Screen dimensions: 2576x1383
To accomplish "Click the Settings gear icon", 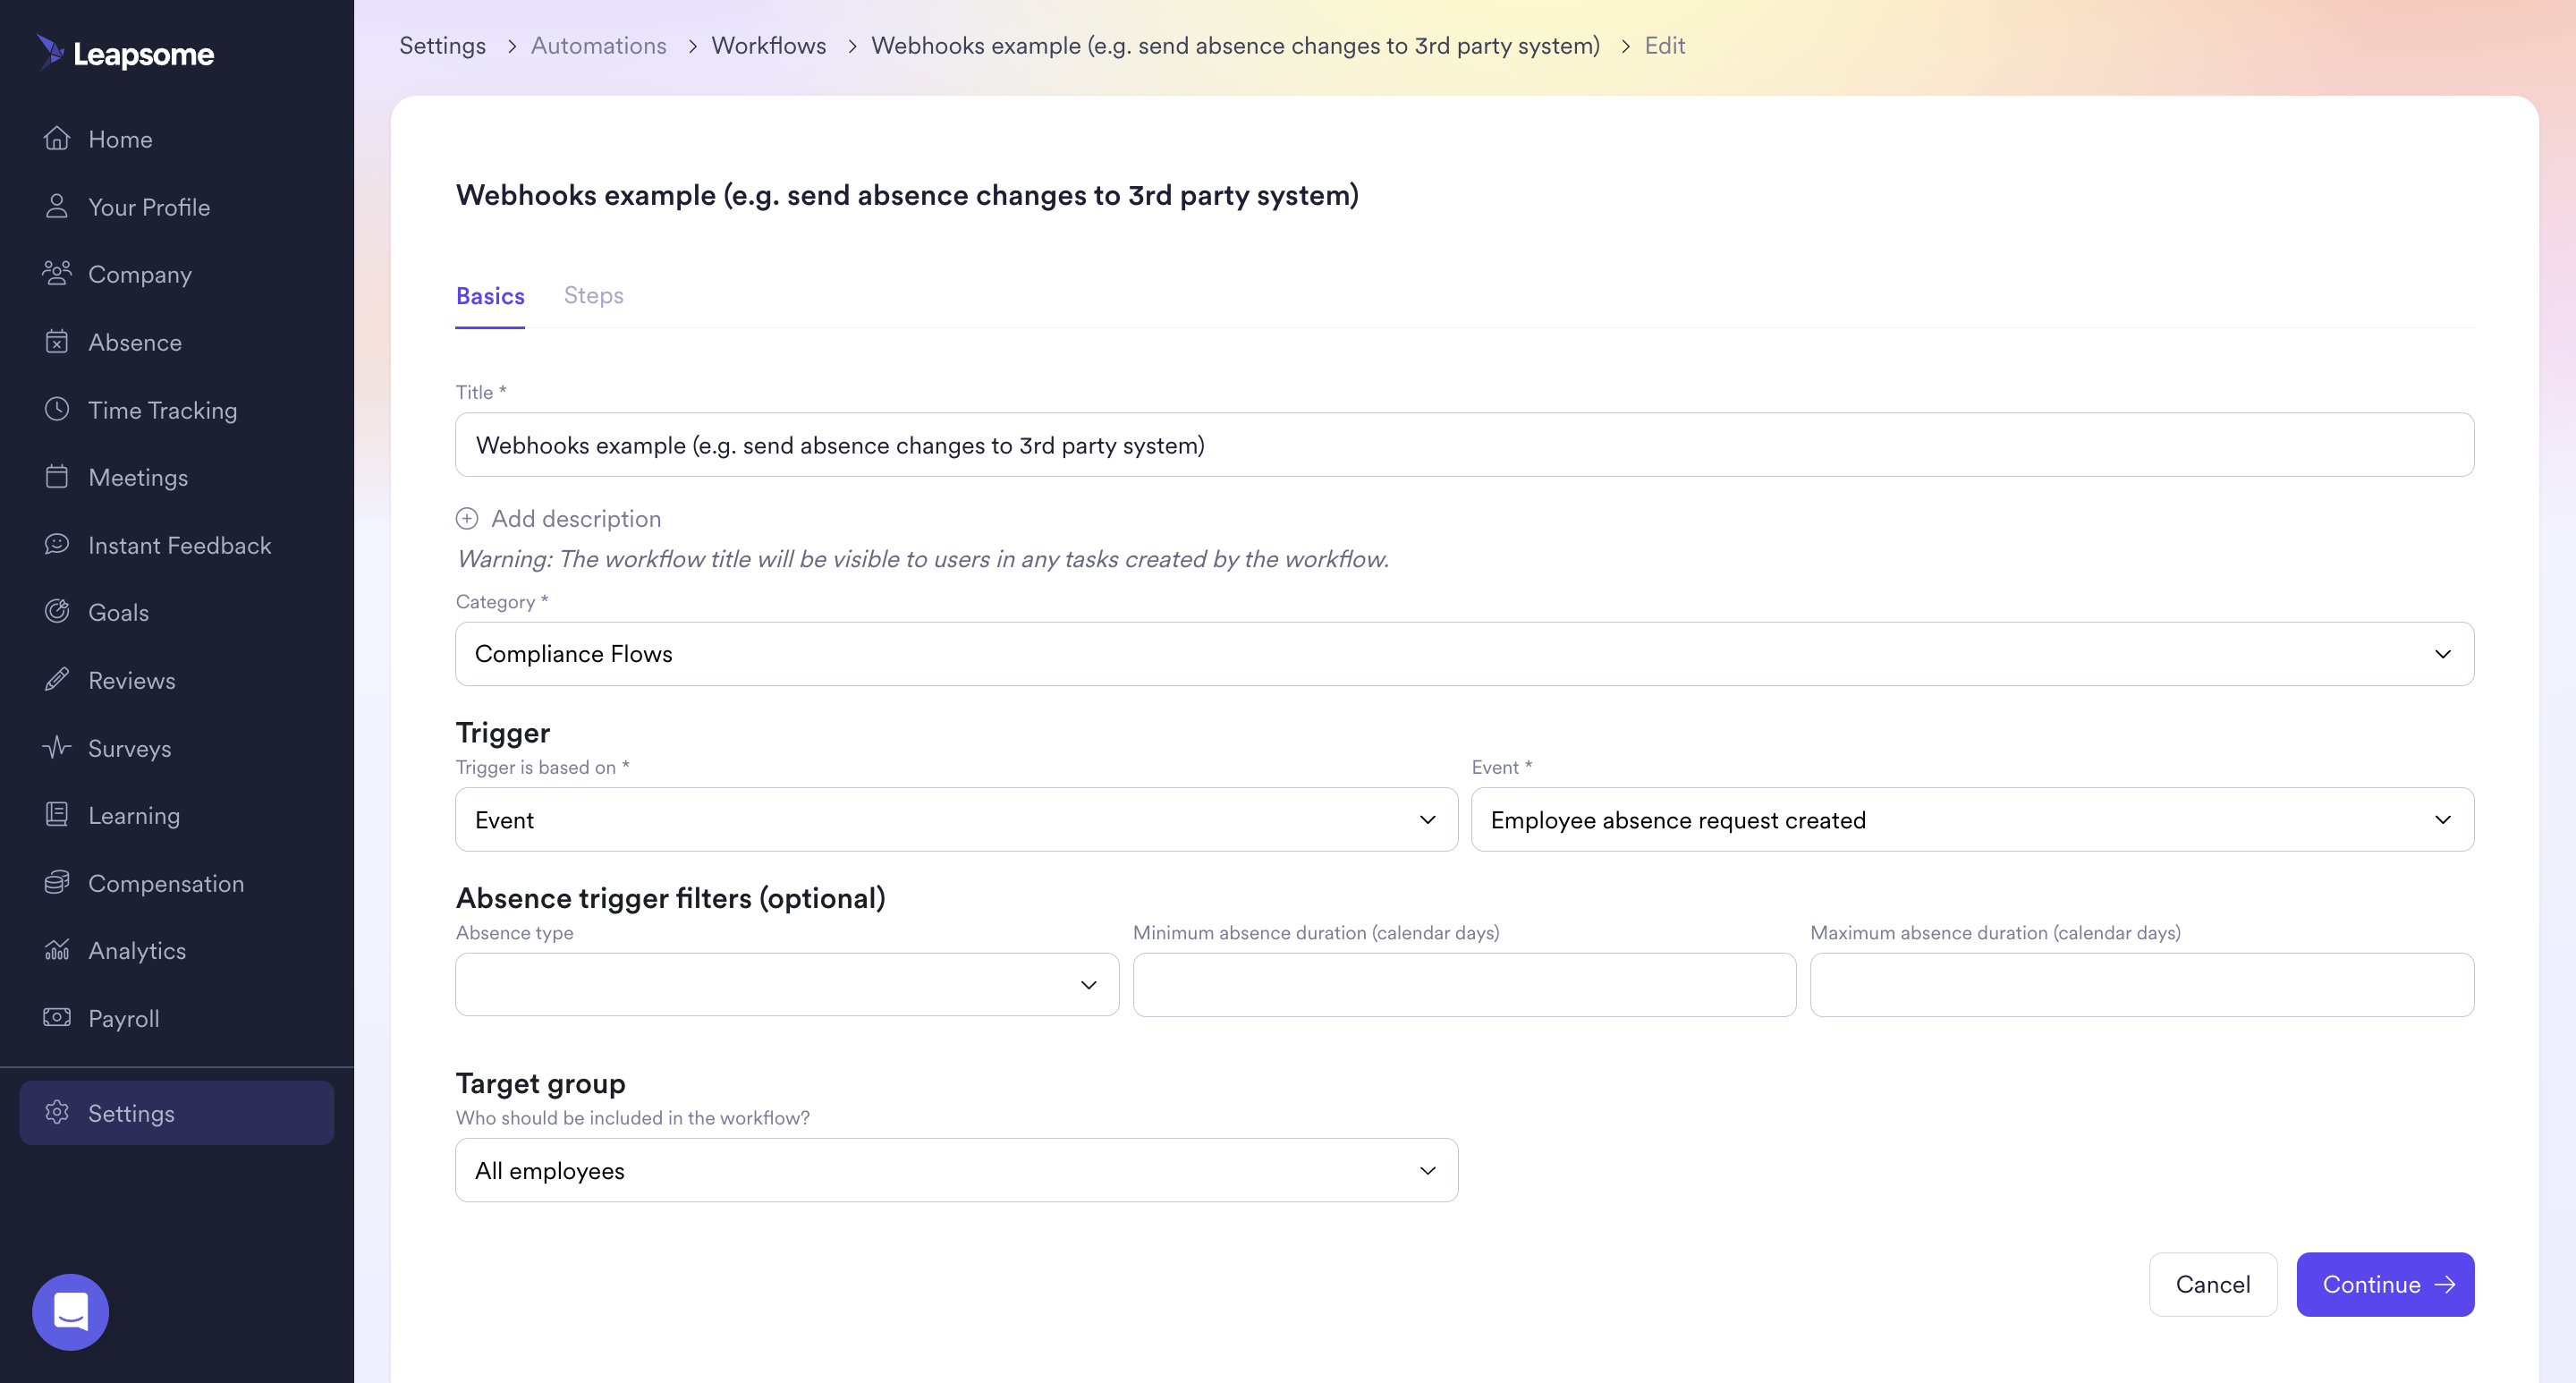I will click(x=57, y=1112).
